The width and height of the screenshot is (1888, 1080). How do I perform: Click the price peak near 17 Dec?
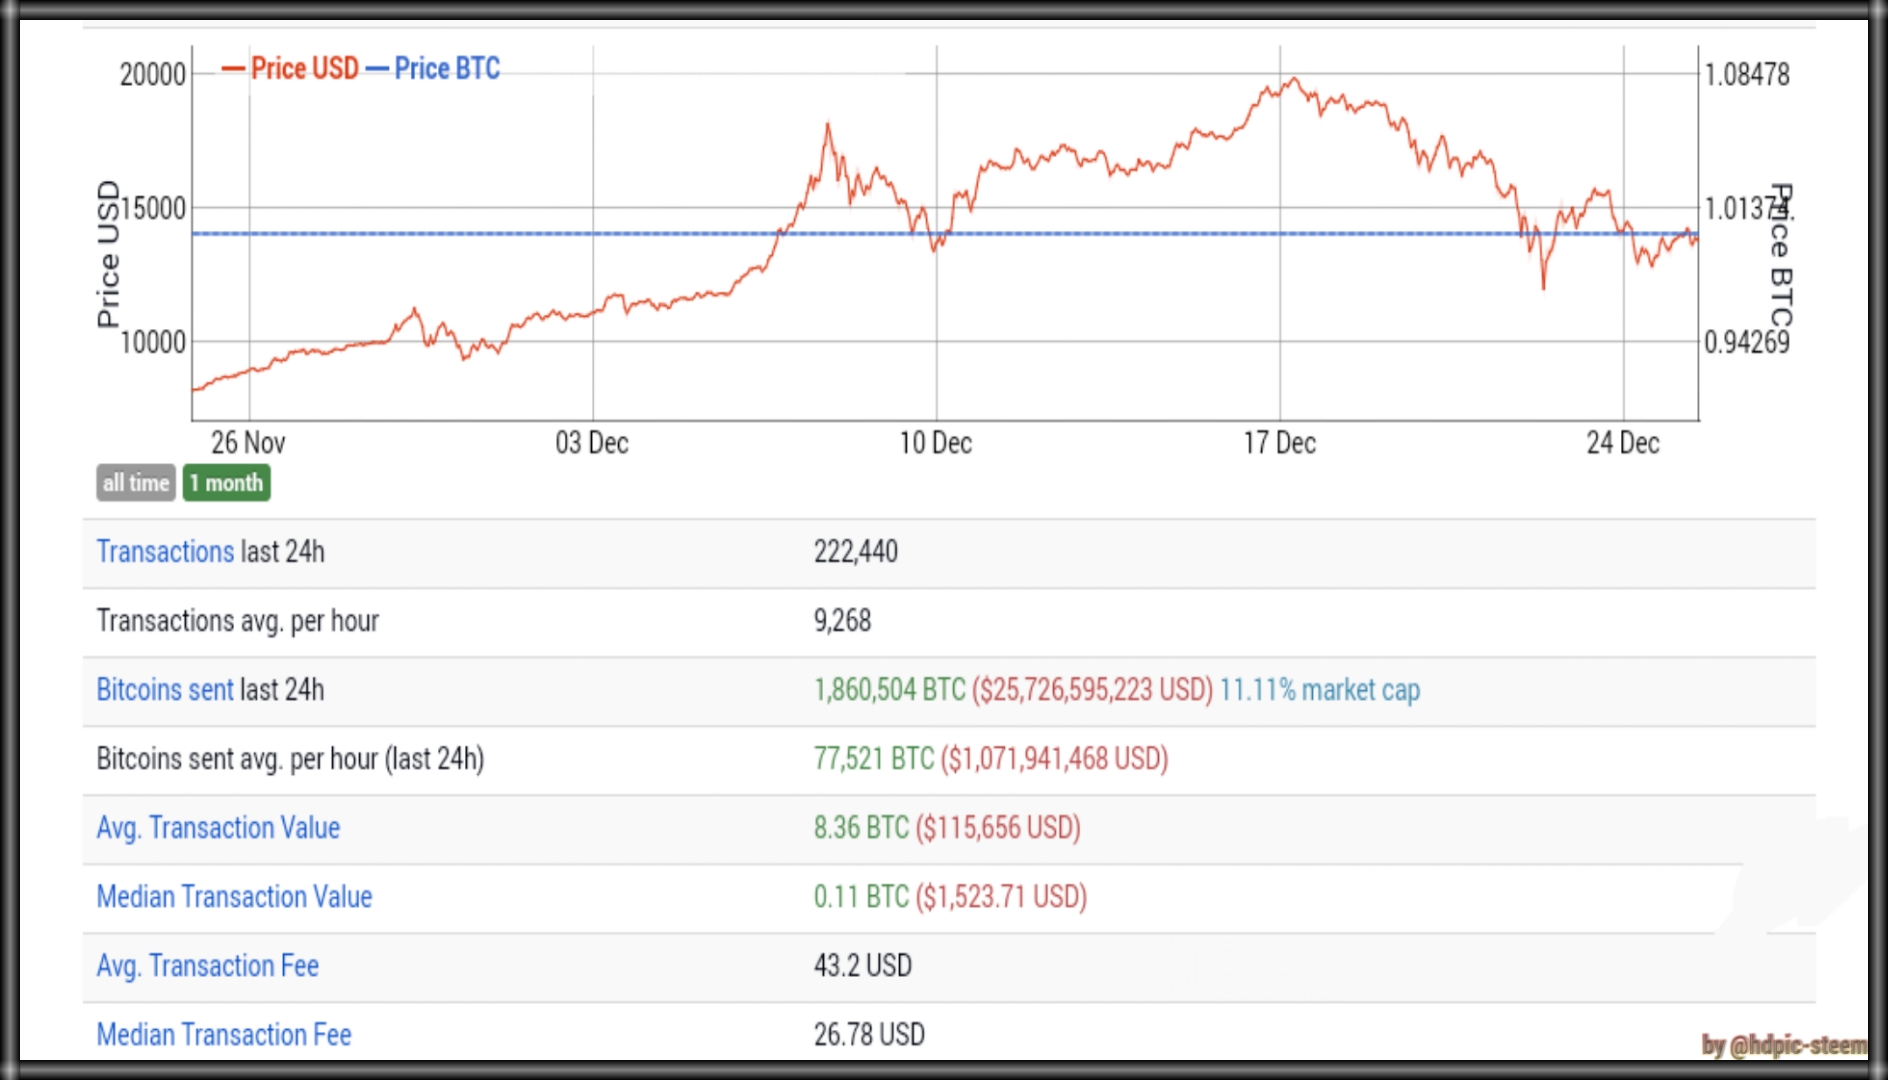point(1294,79)
